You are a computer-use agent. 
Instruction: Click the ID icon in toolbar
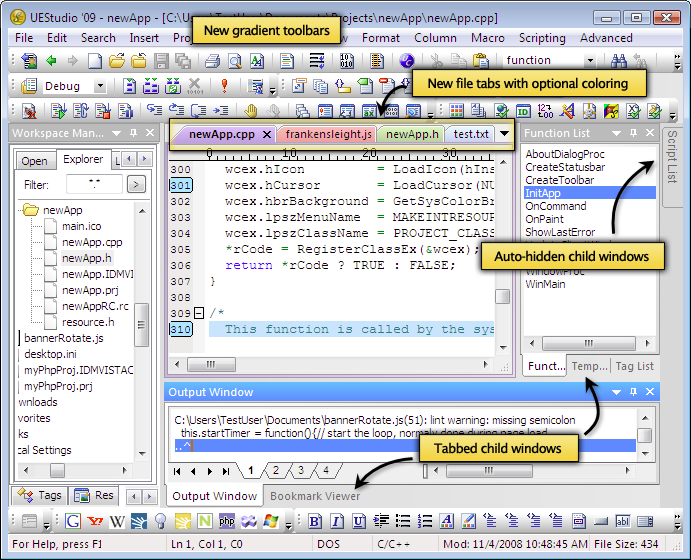(523, 111)
